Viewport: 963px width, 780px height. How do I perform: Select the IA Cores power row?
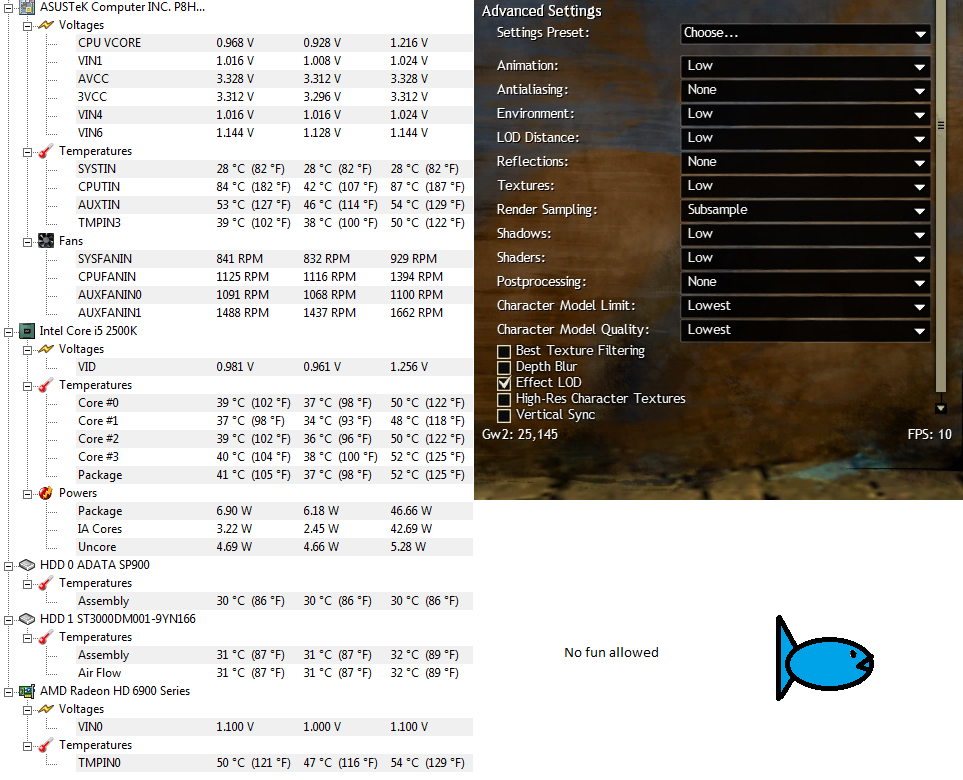(x=274, y=529)
